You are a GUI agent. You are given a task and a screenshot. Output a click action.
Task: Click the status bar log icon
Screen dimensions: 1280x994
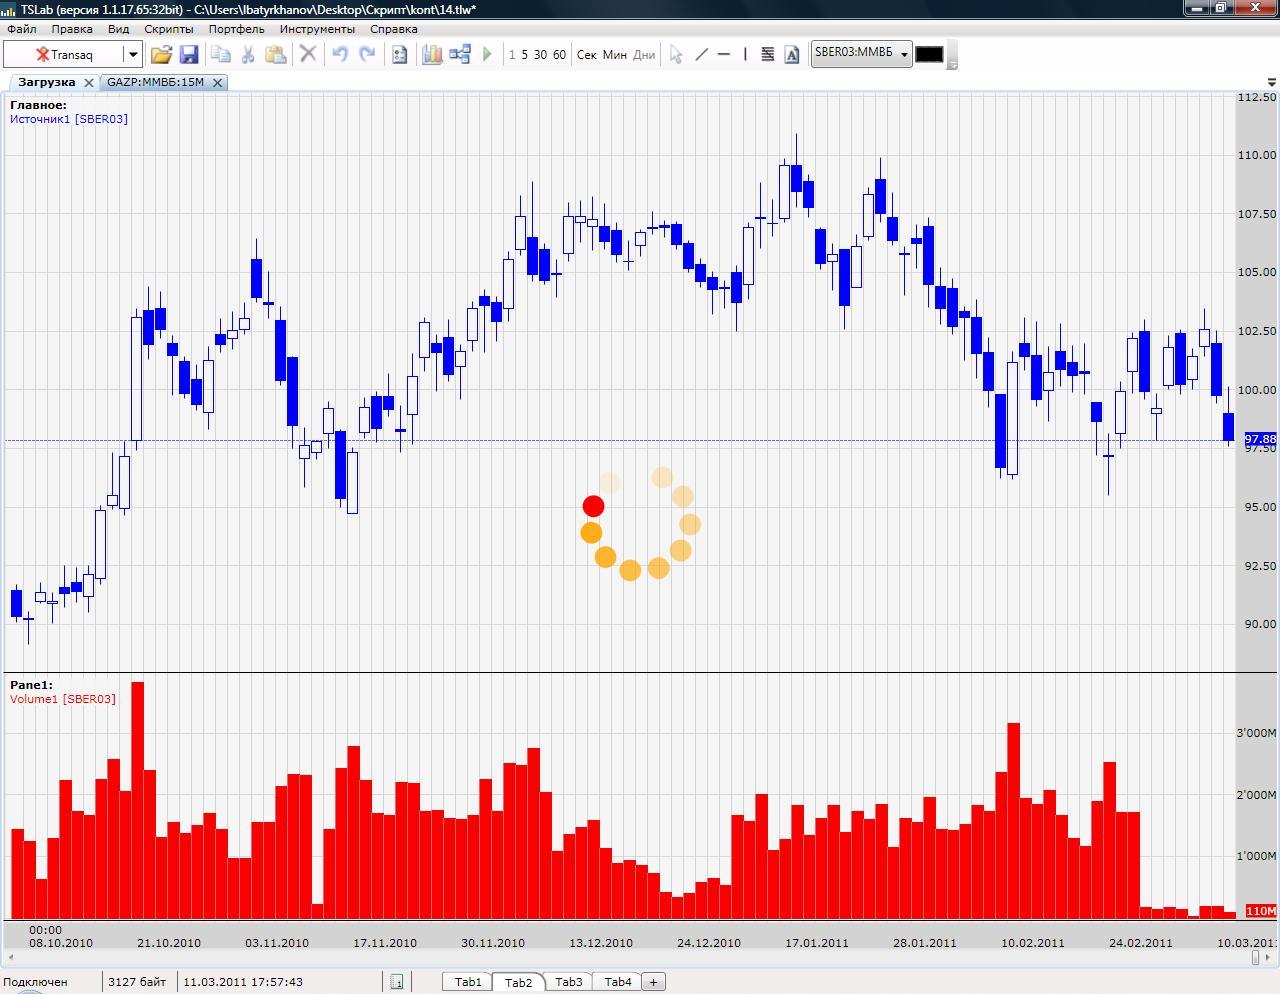tap(396, 982)
